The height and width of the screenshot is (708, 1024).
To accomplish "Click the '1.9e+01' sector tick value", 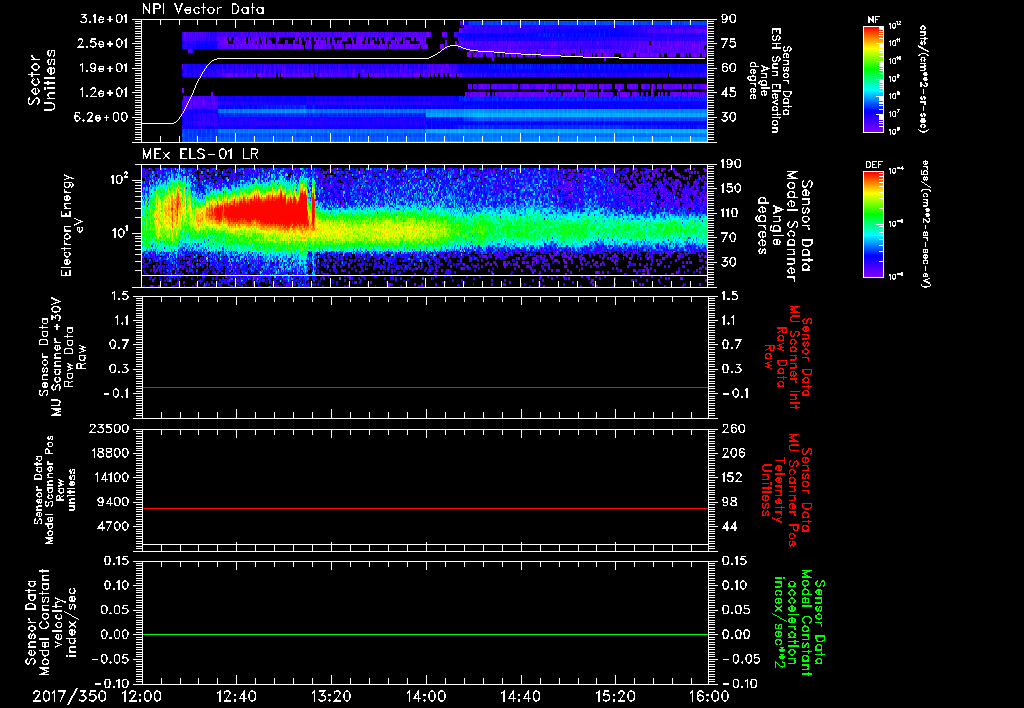I will pyautogui.click(x=104, y=68).
